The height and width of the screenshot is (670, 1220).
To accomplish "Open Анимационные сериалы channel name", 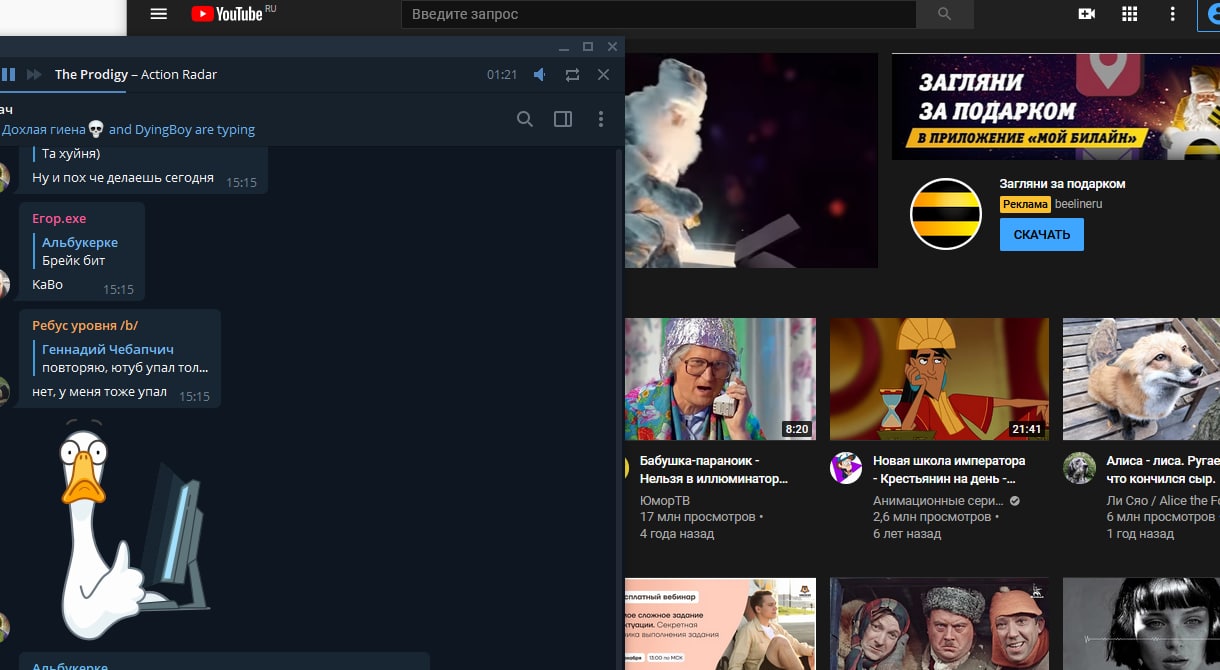I will (x=938, y=500).
